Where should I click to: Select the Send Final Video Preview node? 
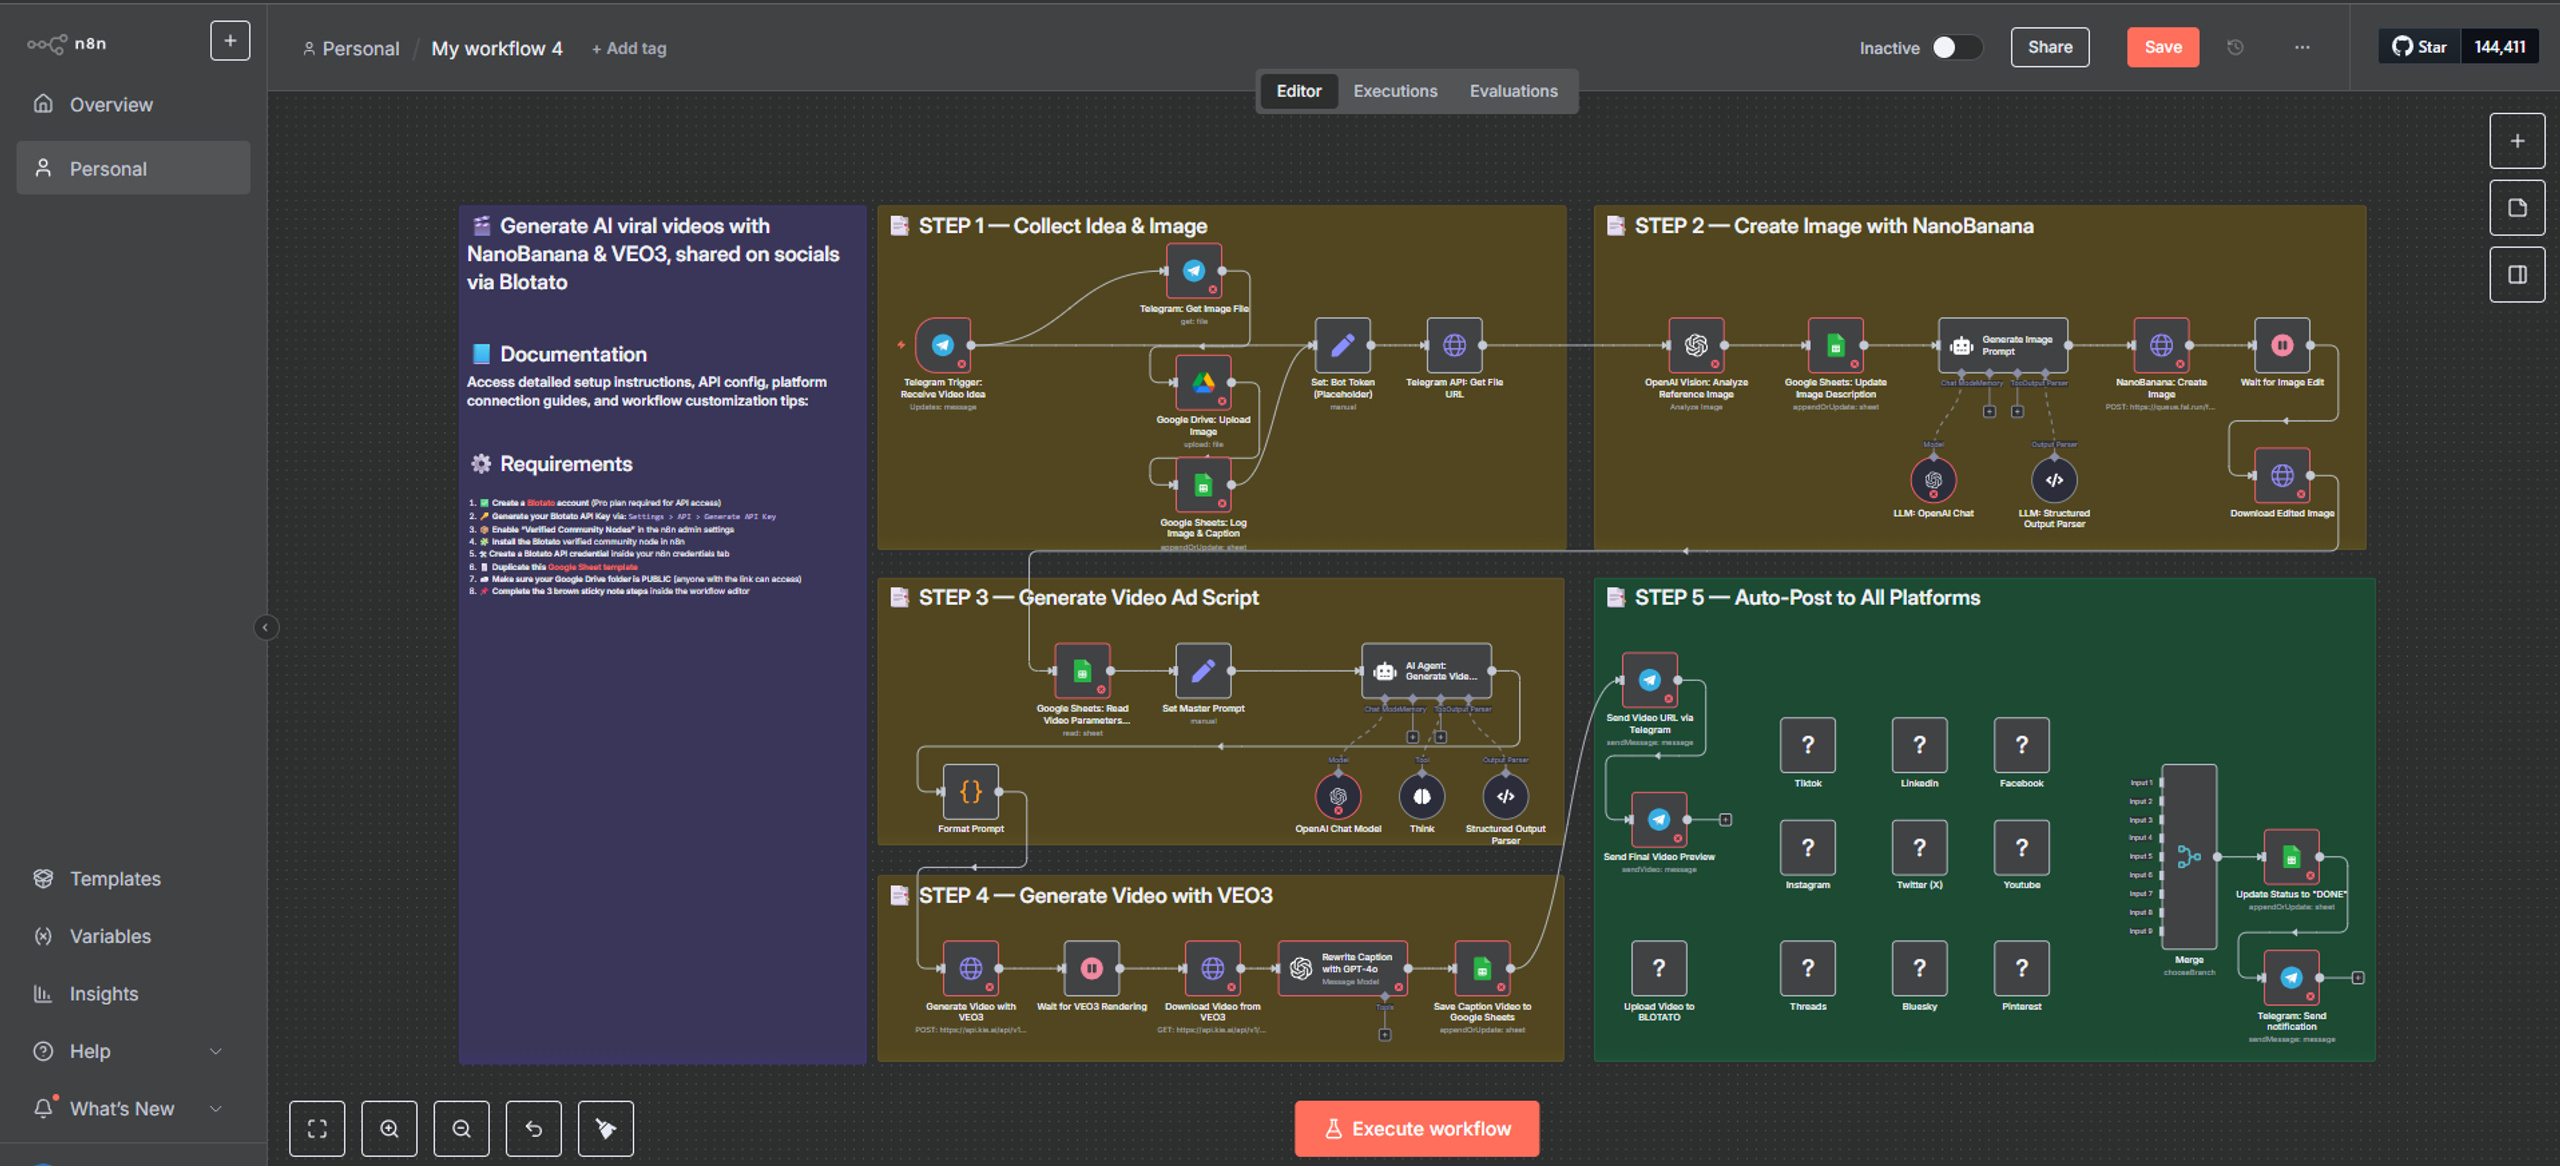(x=1659, y=820)
